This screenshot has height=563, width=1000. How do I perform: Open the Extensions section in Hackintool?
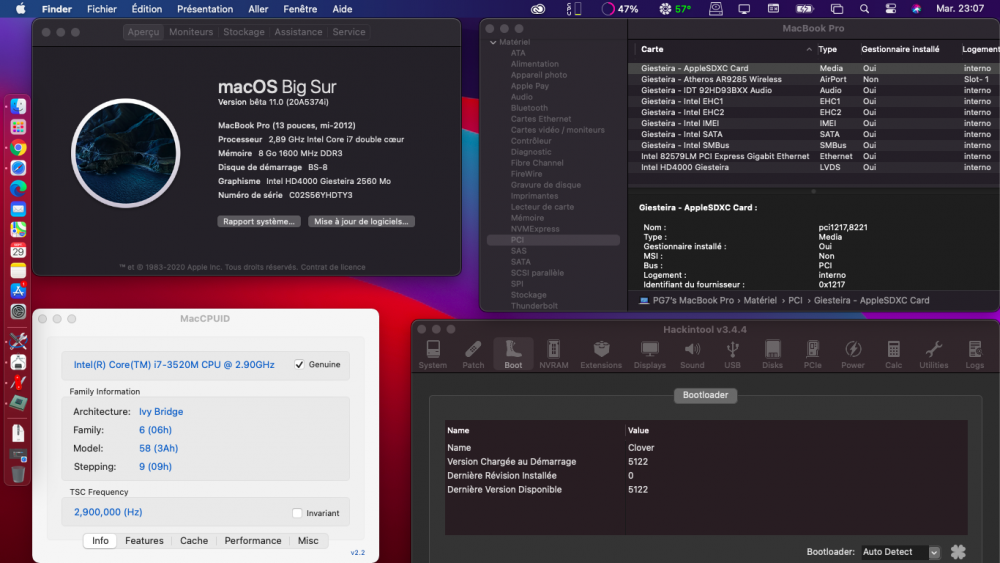click(601, 355)
